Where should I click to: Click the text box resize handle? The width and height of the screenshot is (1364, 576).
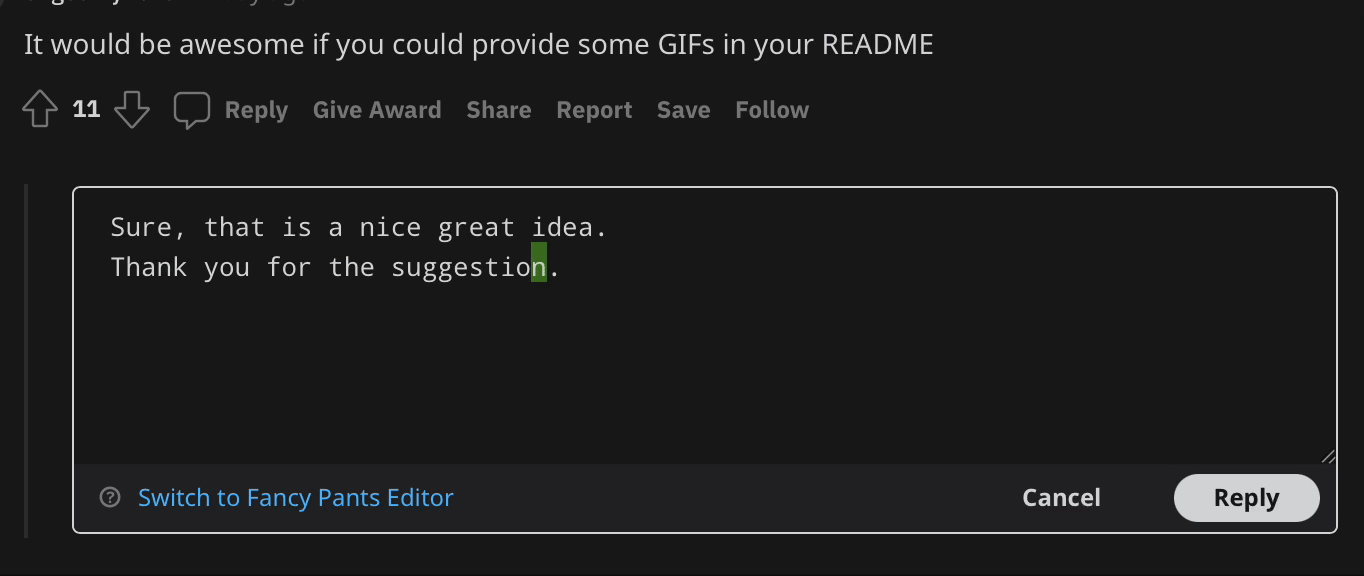click(1328, 456)
